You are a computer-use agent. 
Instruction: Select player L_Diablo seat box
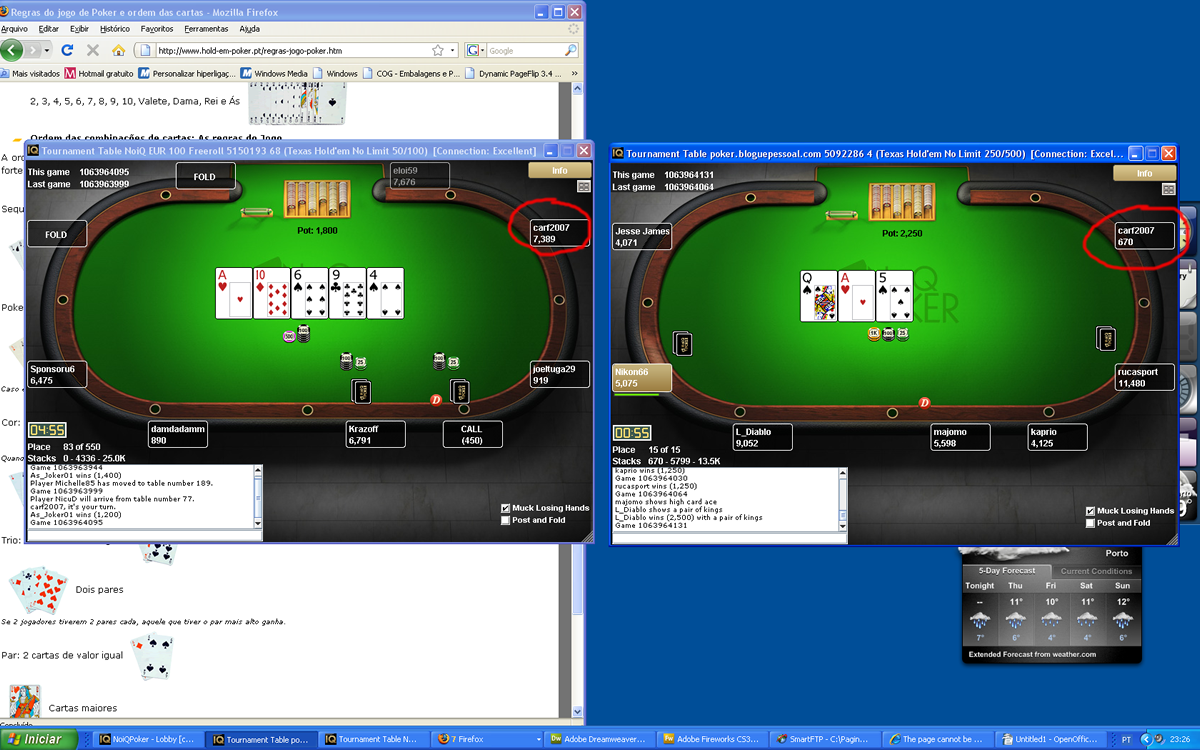[762, 437]
